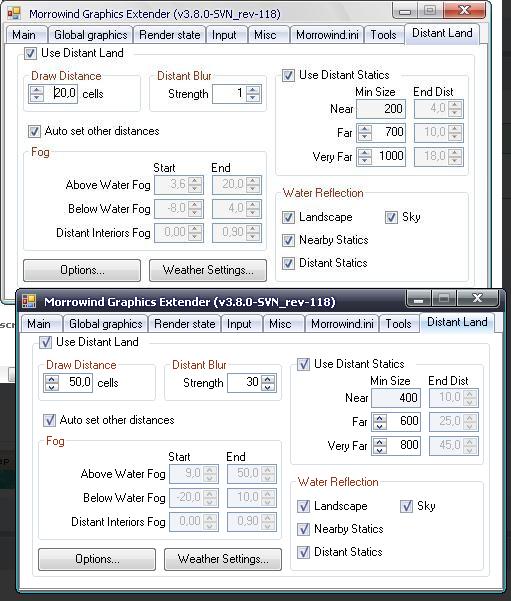Click the Near Min Size field showing 400

(x=396, y=397)
